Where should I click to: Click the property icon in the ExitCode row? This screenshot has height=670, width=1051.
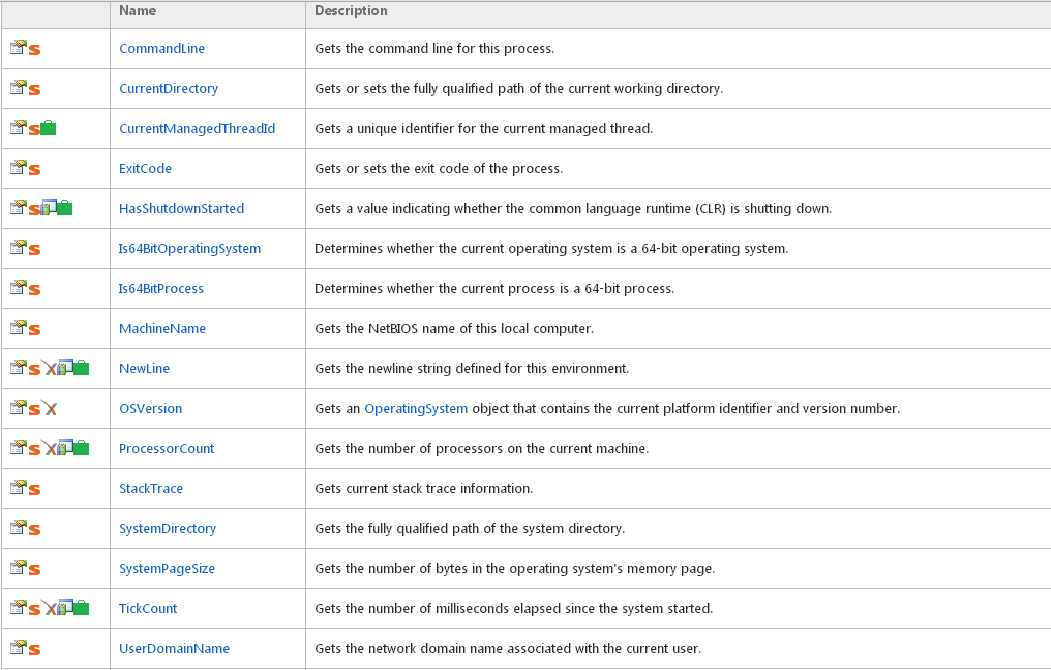click(x=18, y=167)
